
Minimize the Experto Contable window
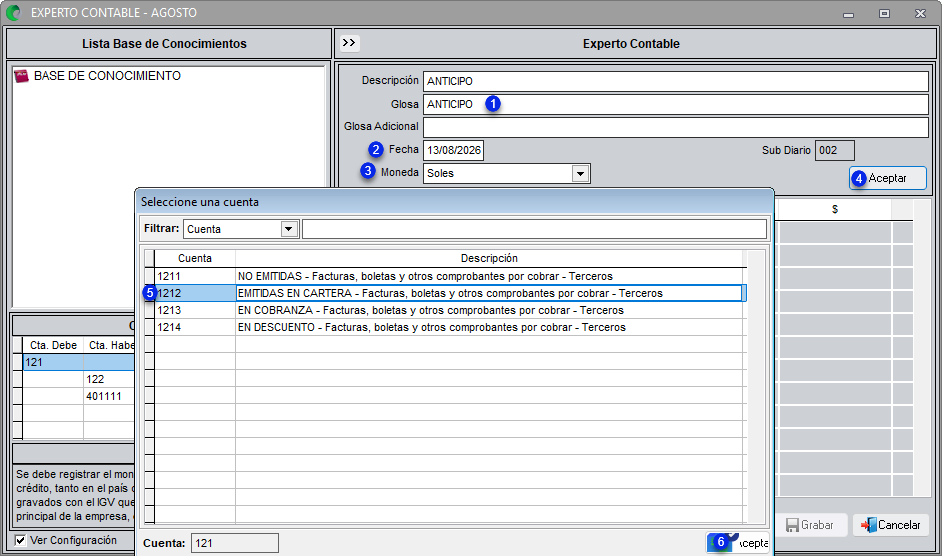(x=848, y=13)
